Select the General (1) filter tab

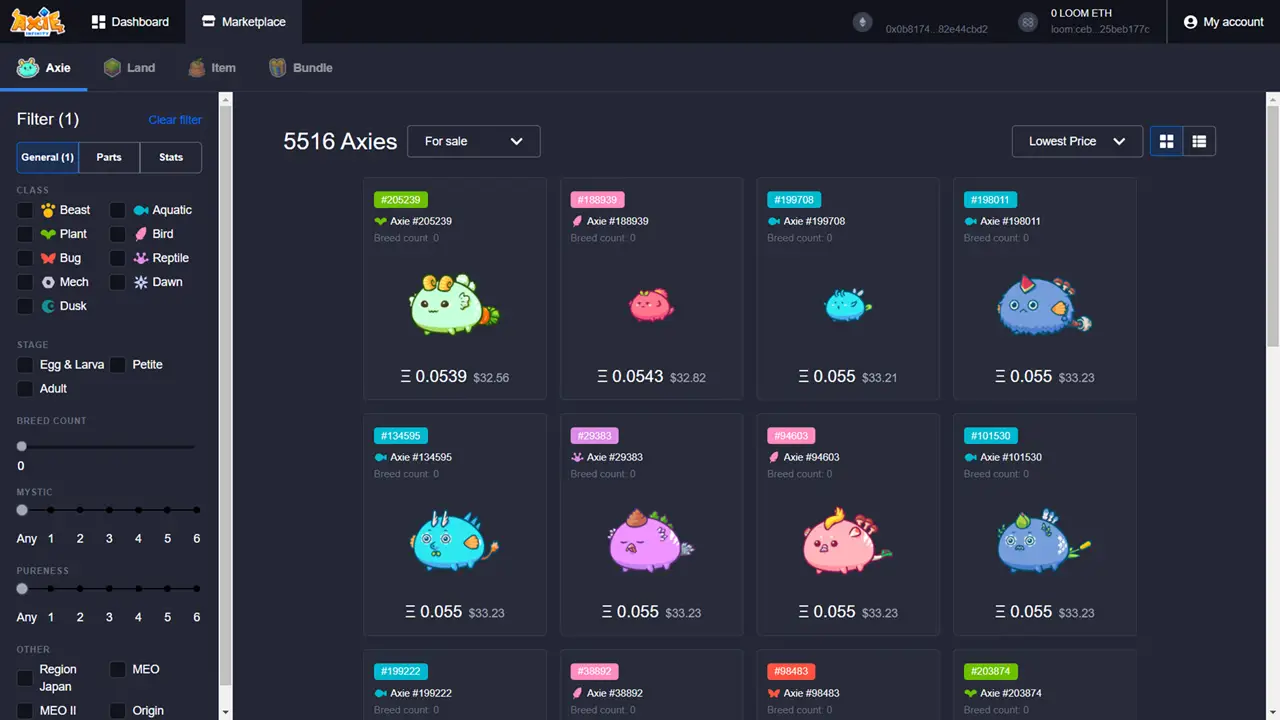48,157
